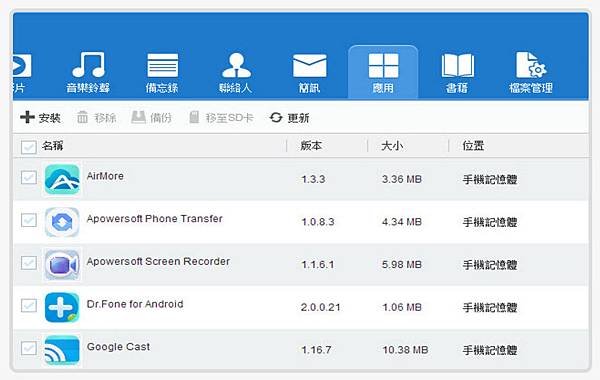The image size is (600, 380).
Task: Click the Apowersoft Phone Transfer app icon
Action: click(x=62, y=222)
